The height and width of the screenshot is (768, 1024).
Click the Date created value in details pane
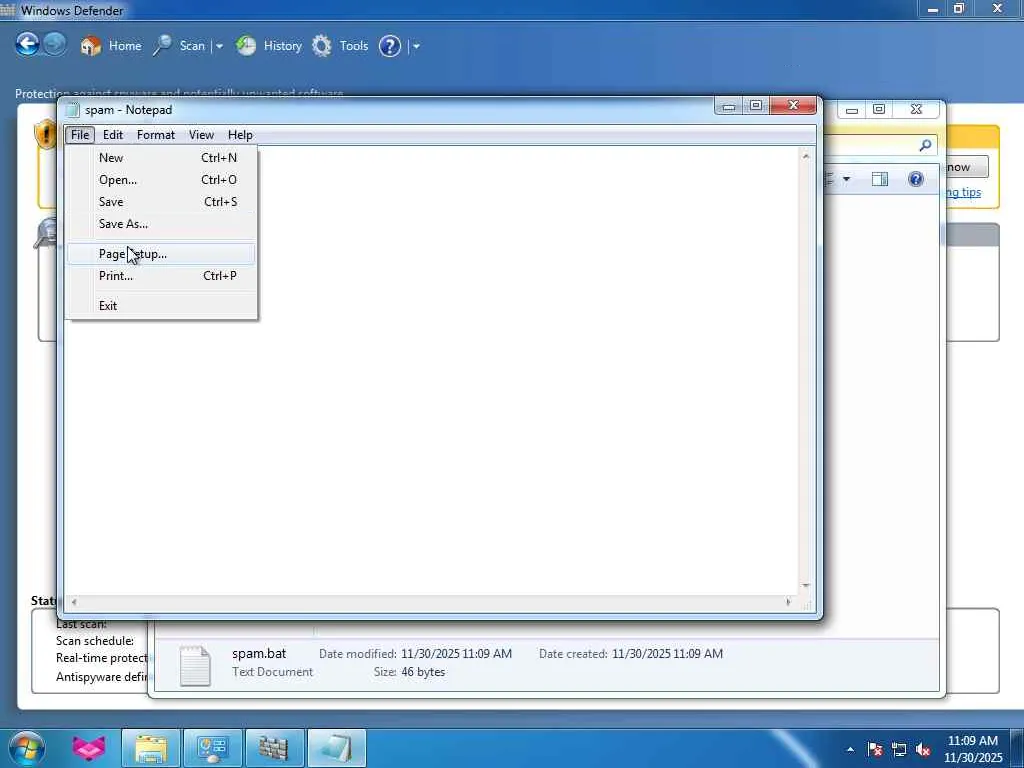point(667,654)
